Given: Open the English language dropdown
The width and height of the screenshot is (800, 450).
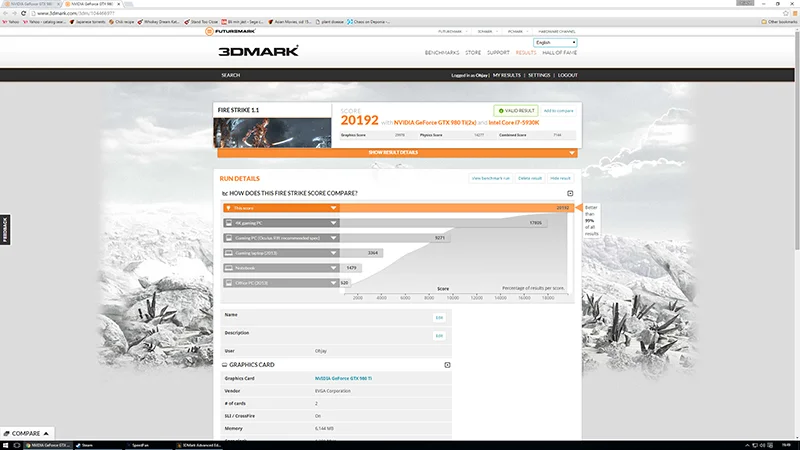Looking at the screenshot, I should (555, 42).
